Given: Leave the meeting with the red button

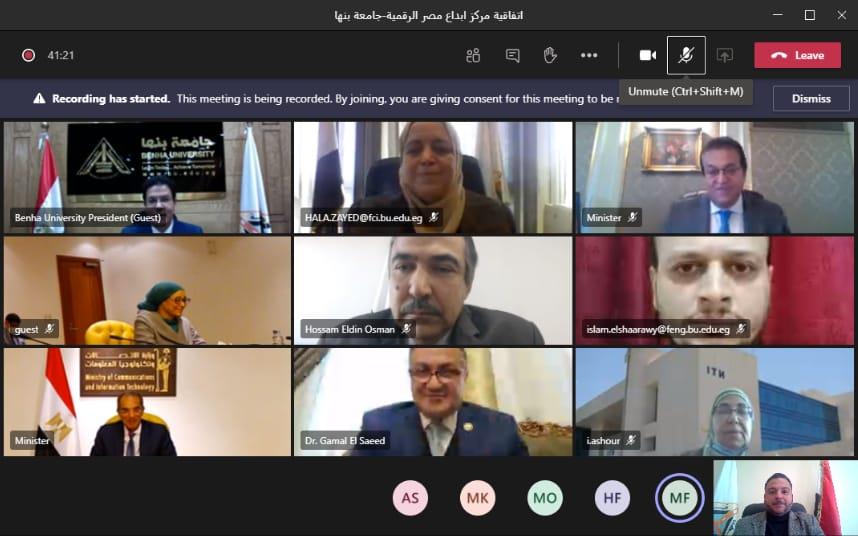Looking at the screenshot, I should click(x=797, y=55).
